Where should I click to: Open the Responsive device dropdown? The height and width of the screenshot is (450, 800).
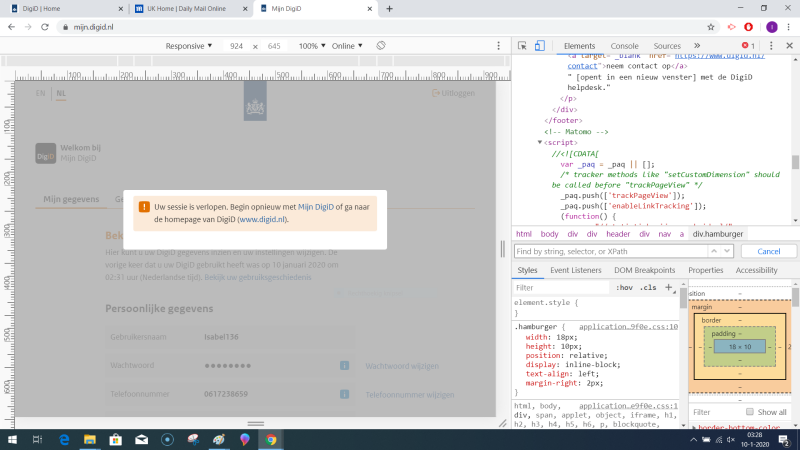coord(189,46)
